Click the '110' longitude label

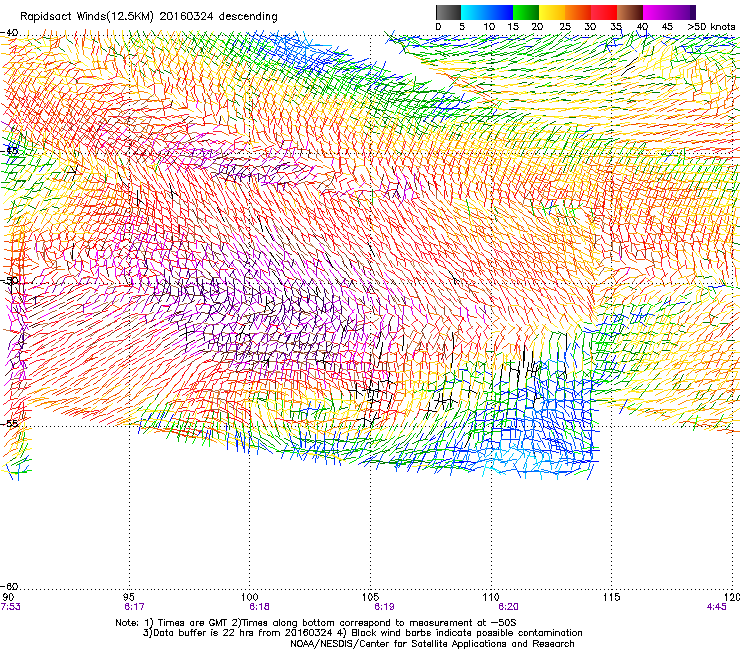pos(491,598)
